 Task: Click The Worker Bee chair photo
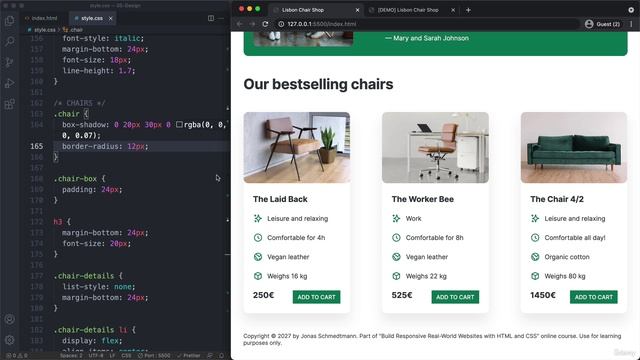tap(435, 147)
